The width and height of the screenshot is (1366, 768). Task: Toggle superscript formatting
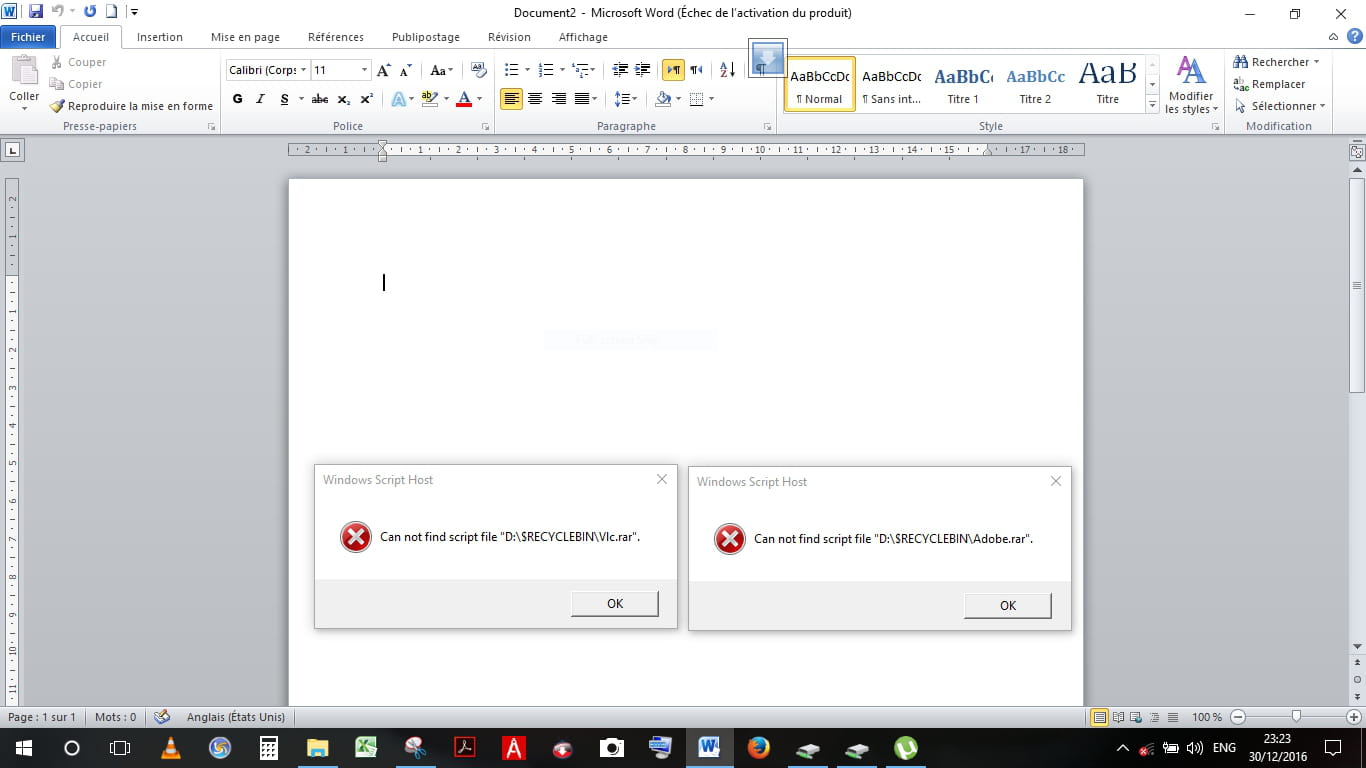[x=366, y=99]
